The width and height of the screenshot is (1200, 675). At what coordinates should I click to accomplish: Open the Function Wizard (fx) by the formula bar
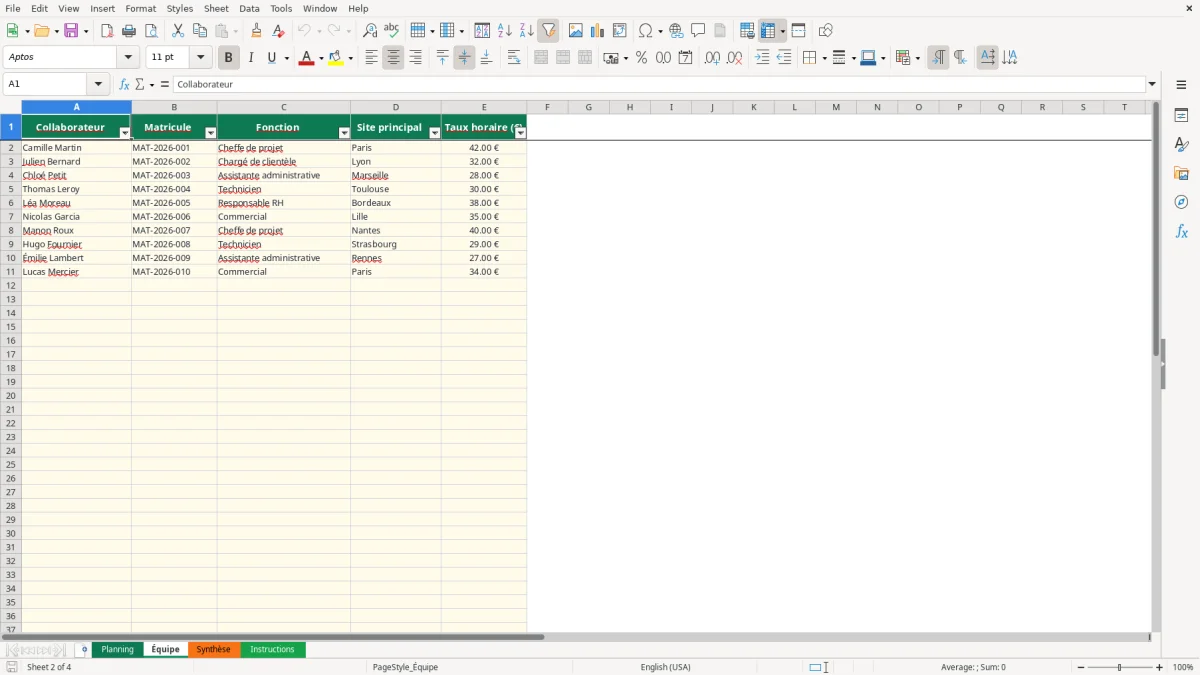[124, 84]
